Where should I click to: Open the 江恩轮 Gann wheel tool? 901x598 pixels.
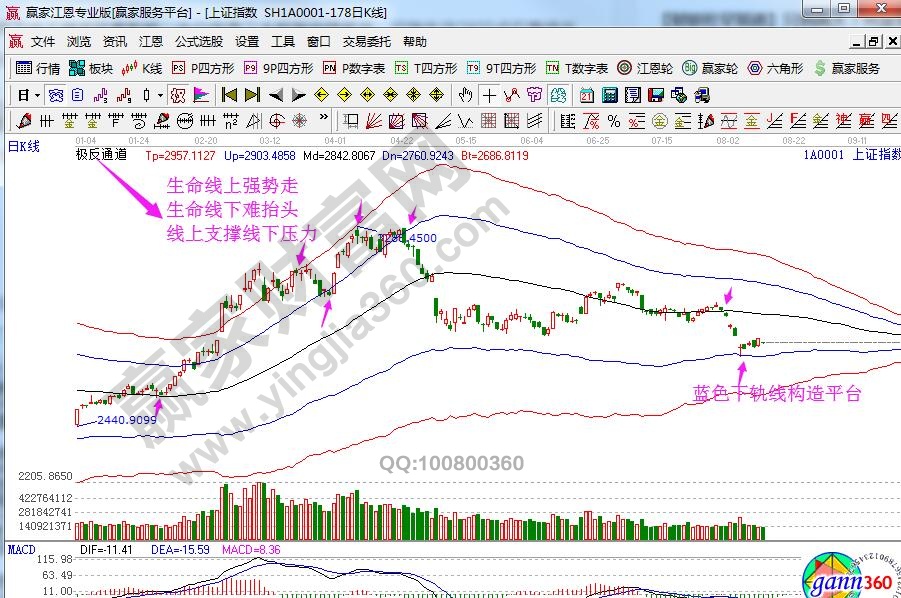[x=655, y=69]
